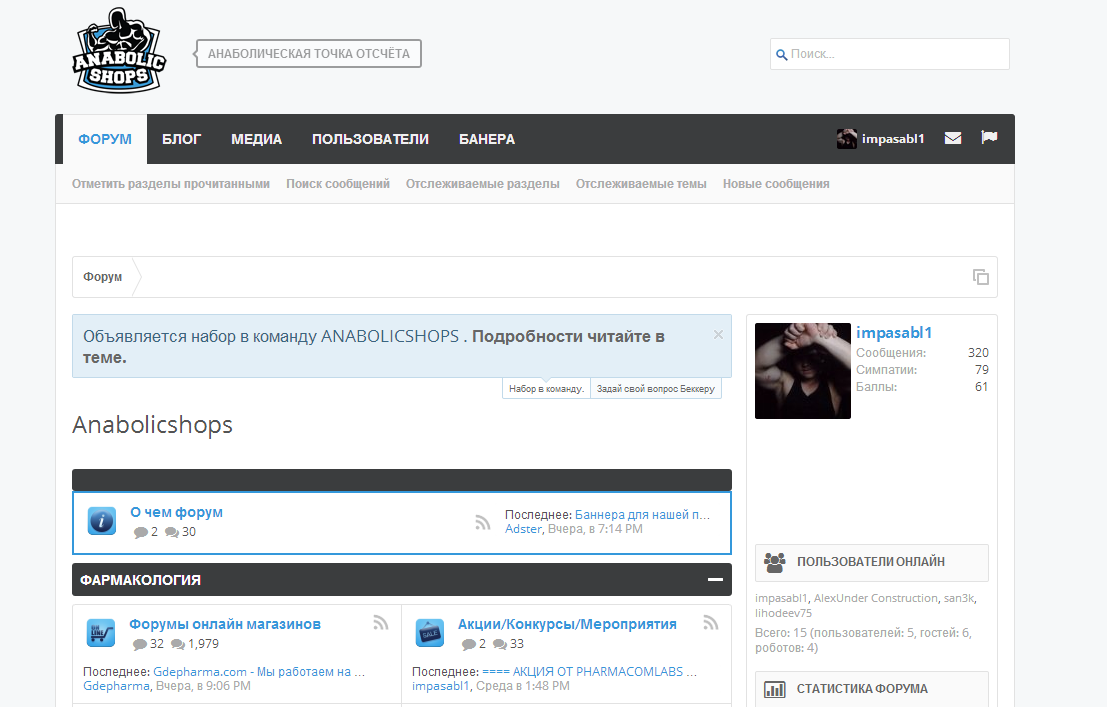1107x707 pixels.
Task: Click the quick navigation icon in breadcrumb
Action: pyautogui.click(x=981, y=277)
